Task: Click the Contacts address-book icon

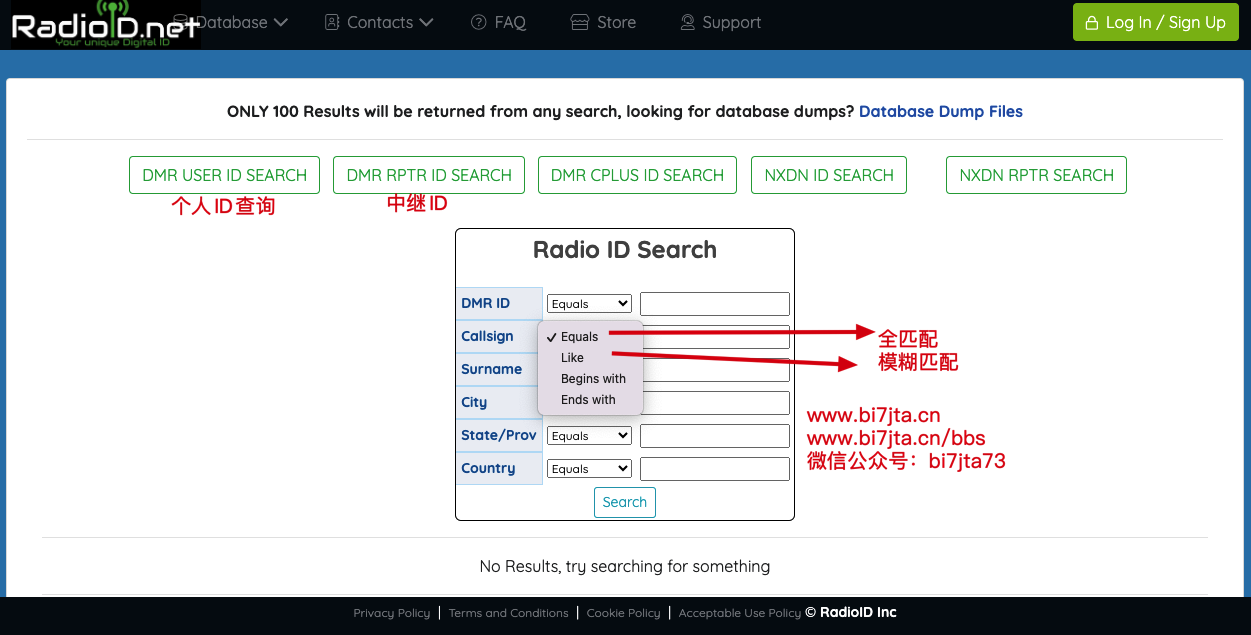Action: point(332,22)
